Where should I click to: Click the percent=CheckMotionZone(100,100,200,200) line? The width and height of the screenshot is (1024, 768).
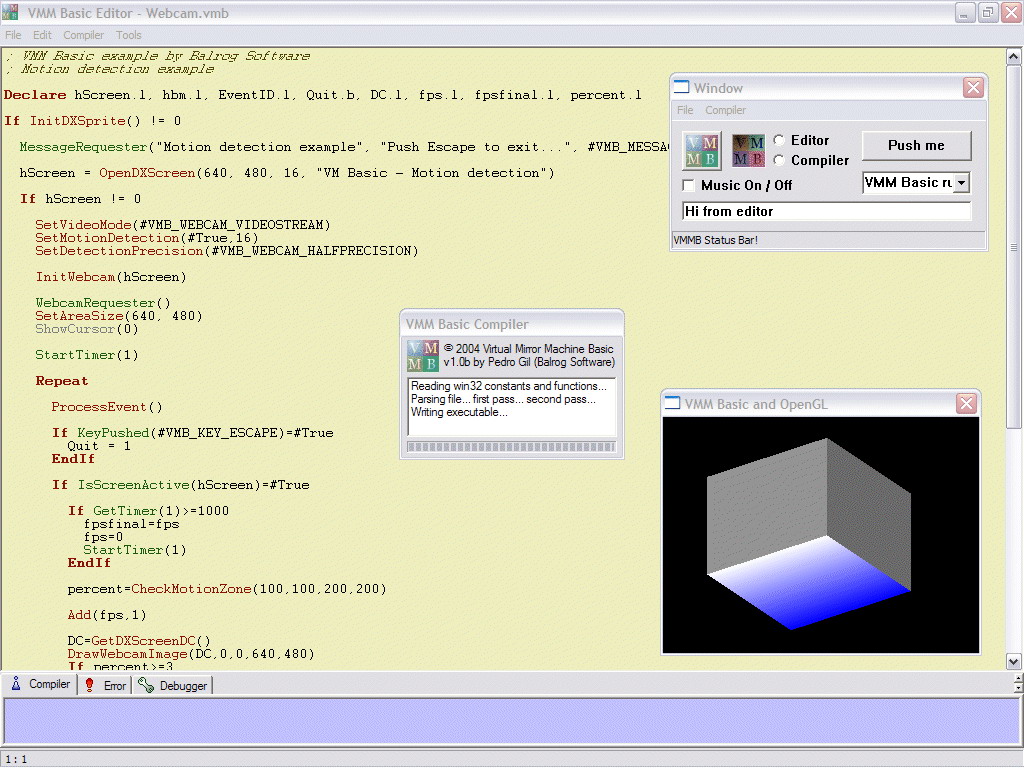[x=227, y=588]
